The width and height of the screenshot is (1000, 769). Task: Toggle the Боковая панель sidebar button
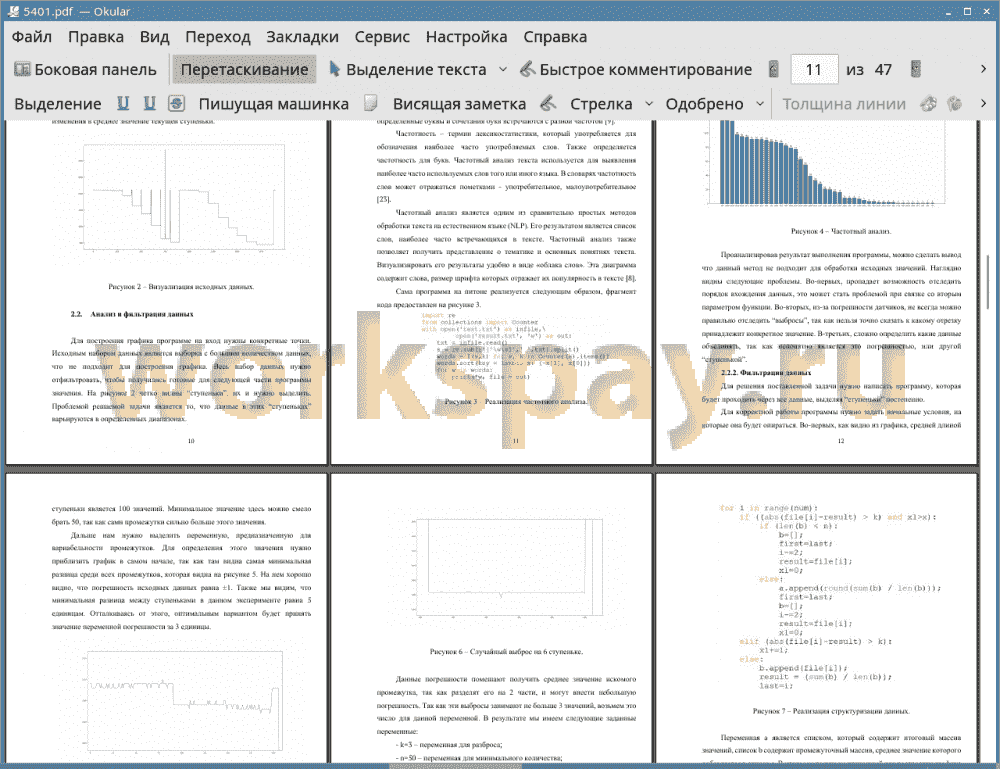click(x=85, y=70)
